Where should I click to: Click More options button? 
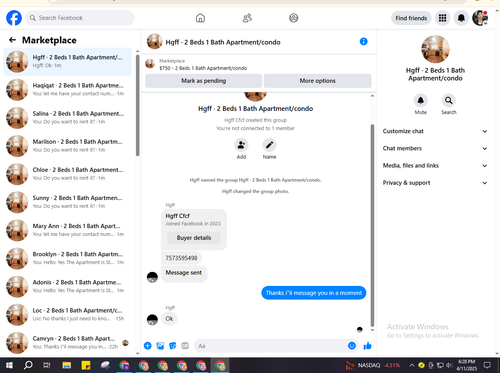coord(317,81)
